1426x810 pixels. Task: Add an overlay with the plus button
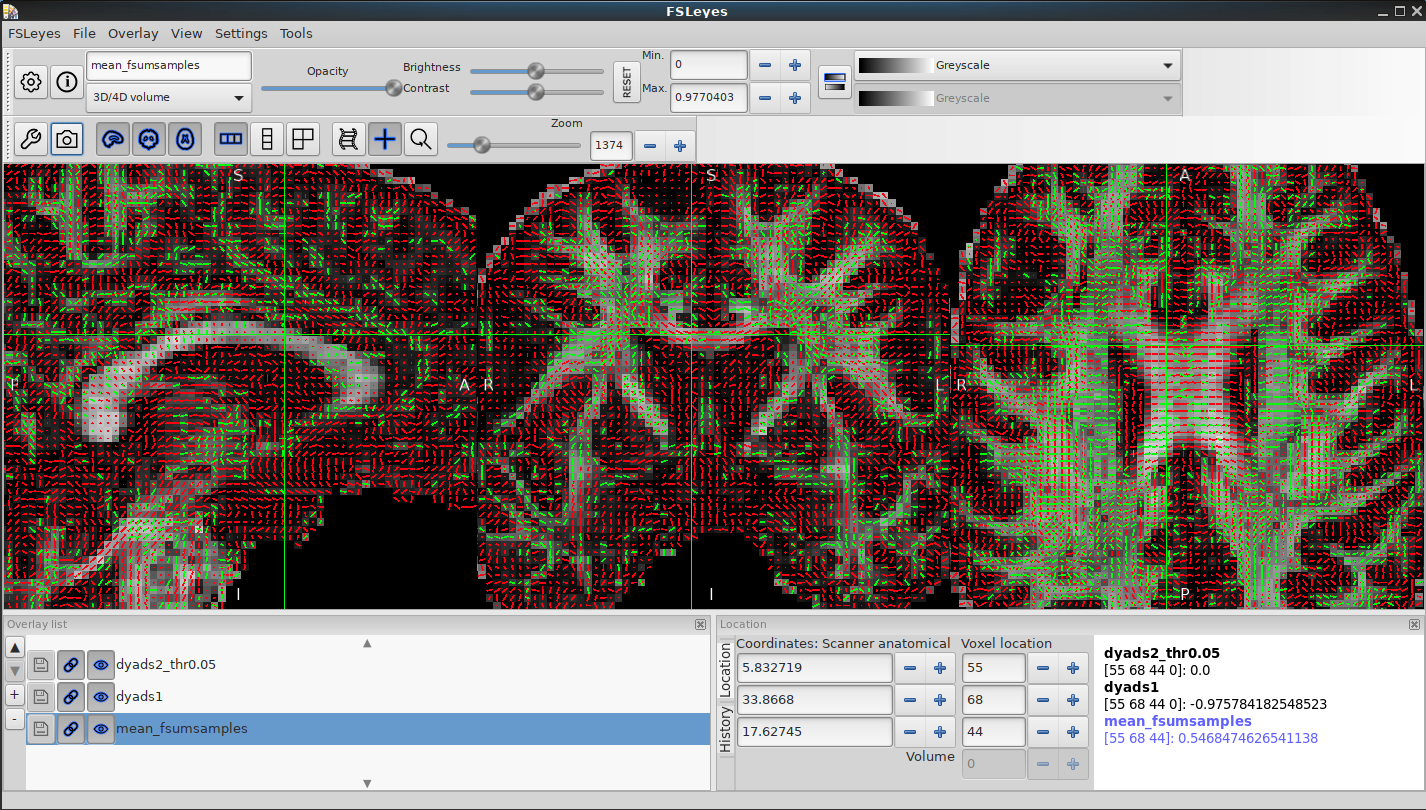tap(15, 695)
